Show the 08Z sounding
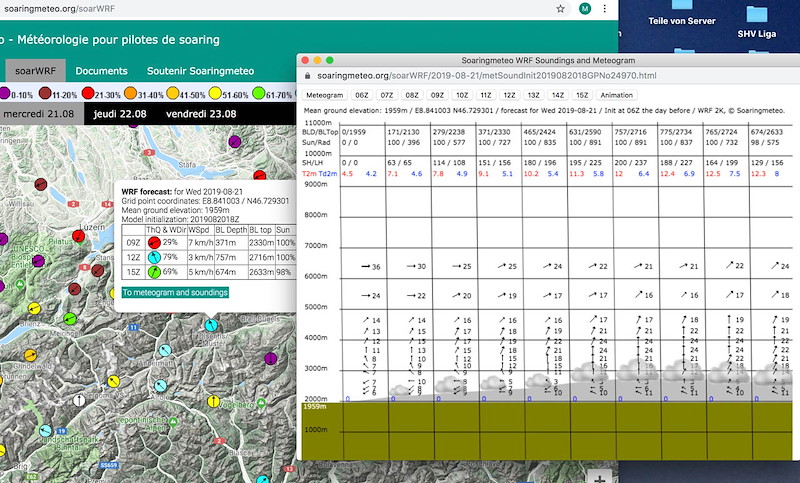This screenshot has width=800, height=483. (x=412, y=95)
